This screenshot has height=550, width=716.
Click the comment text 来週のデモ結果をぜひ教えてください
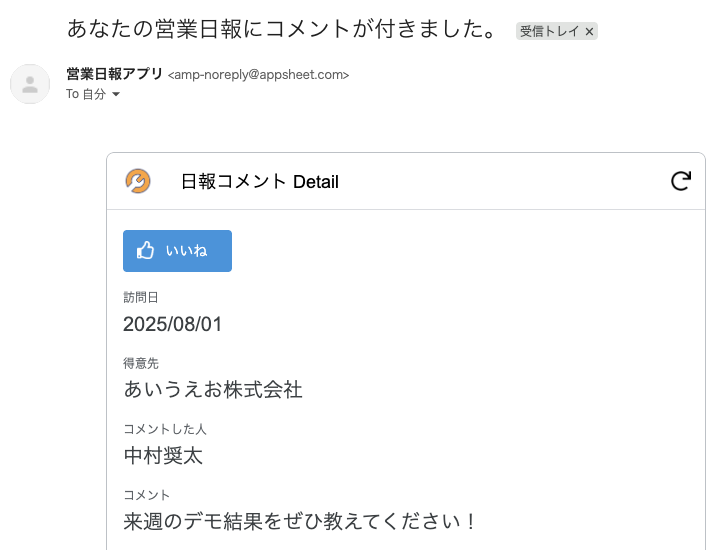[299, 521]
